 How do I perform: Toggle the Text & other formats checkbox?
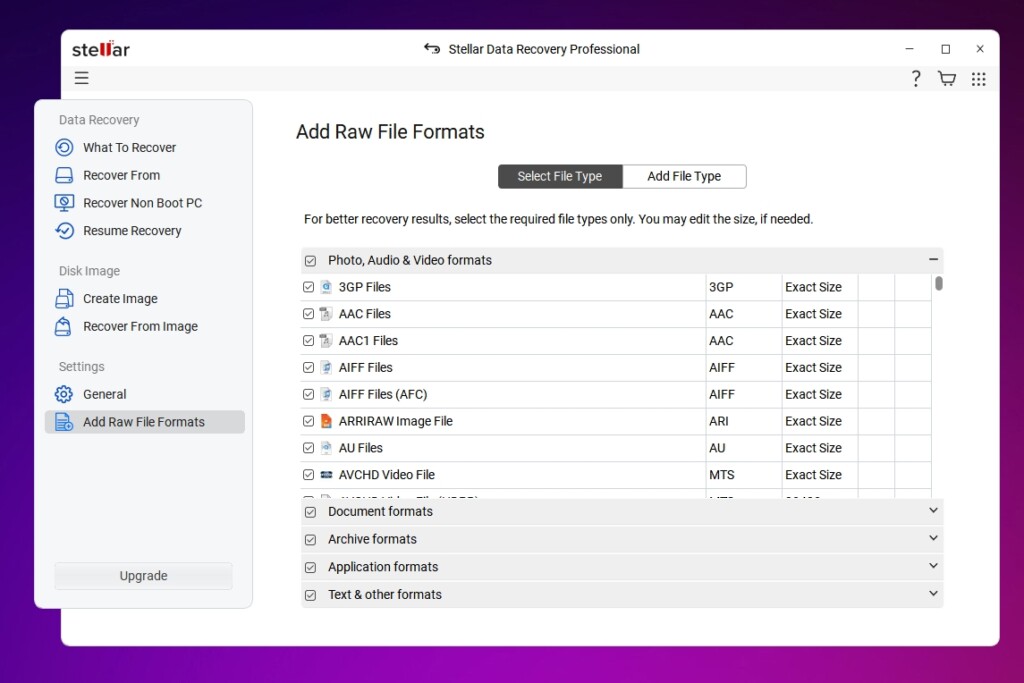coord(310,596)
